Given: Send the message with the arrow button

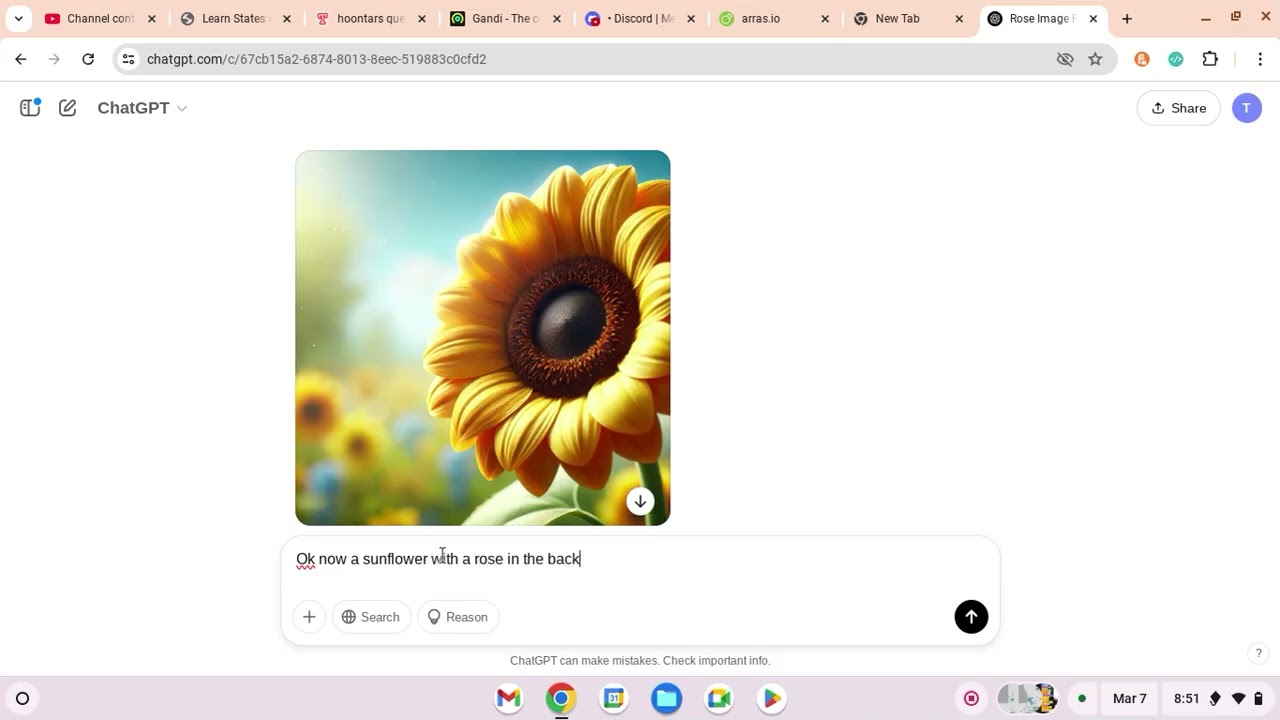Looking at the screenshot, I should click(971, 617).
